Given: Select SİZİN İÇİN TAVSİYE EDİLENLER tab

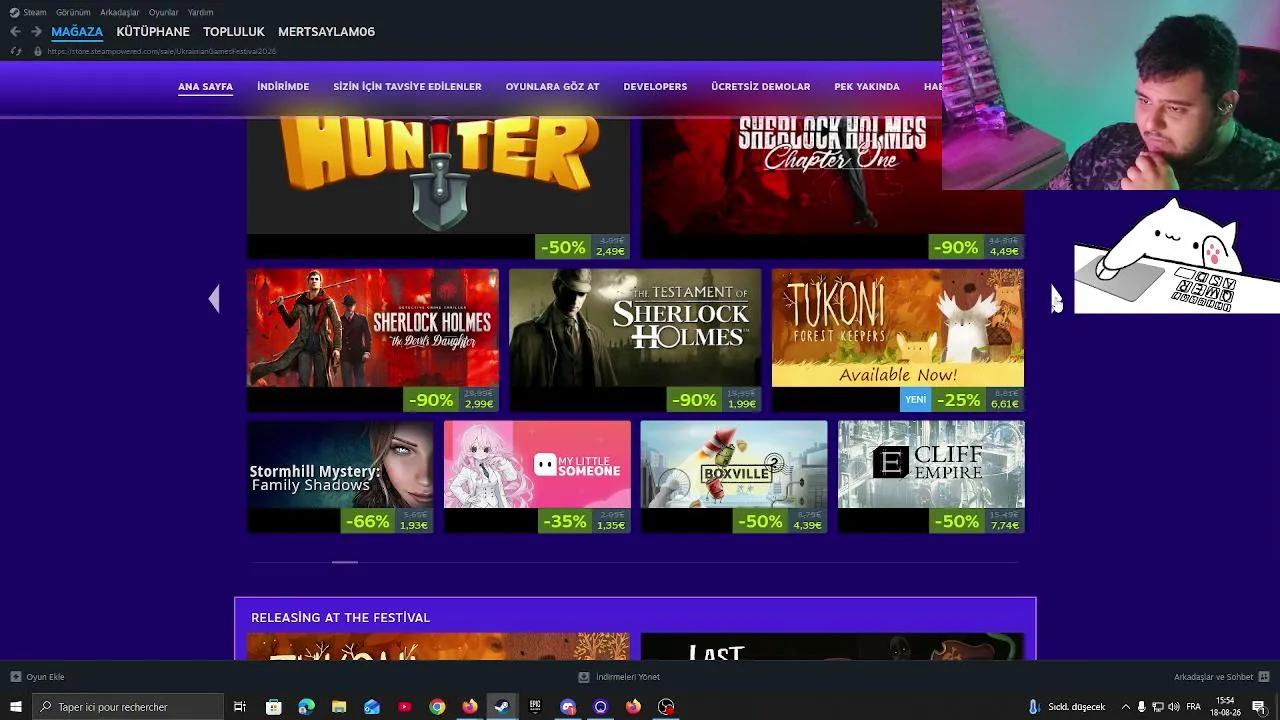Looking at the screenshot, I should point(407,87).
